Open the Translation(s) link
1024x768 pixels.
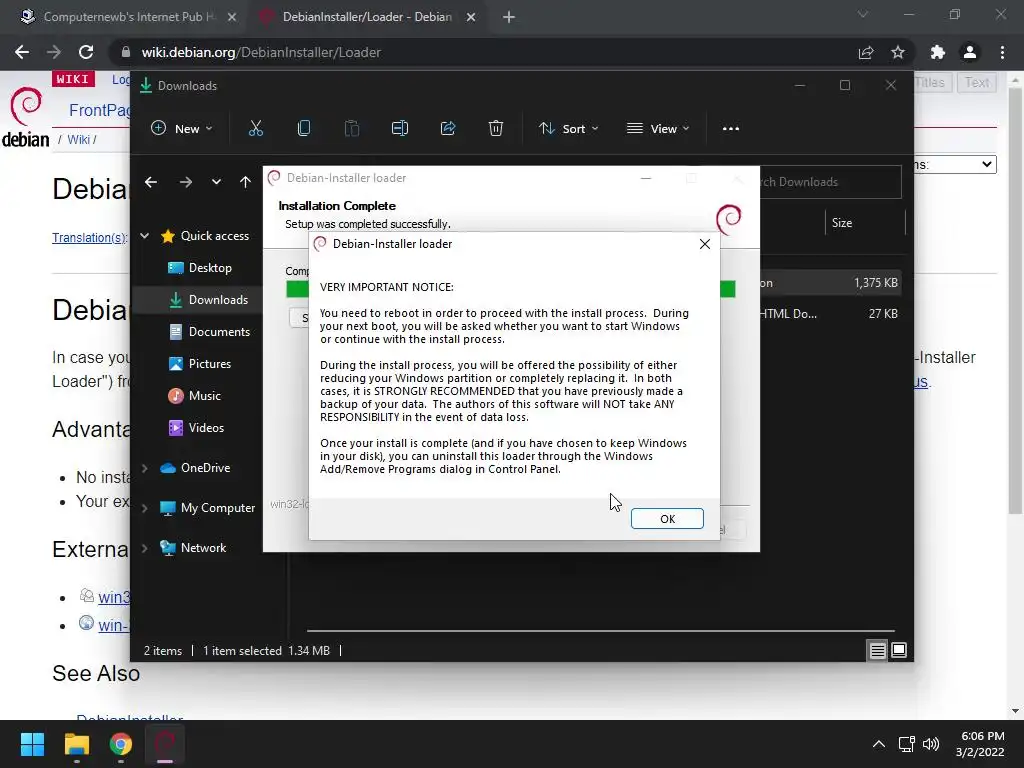click(89, 237)
